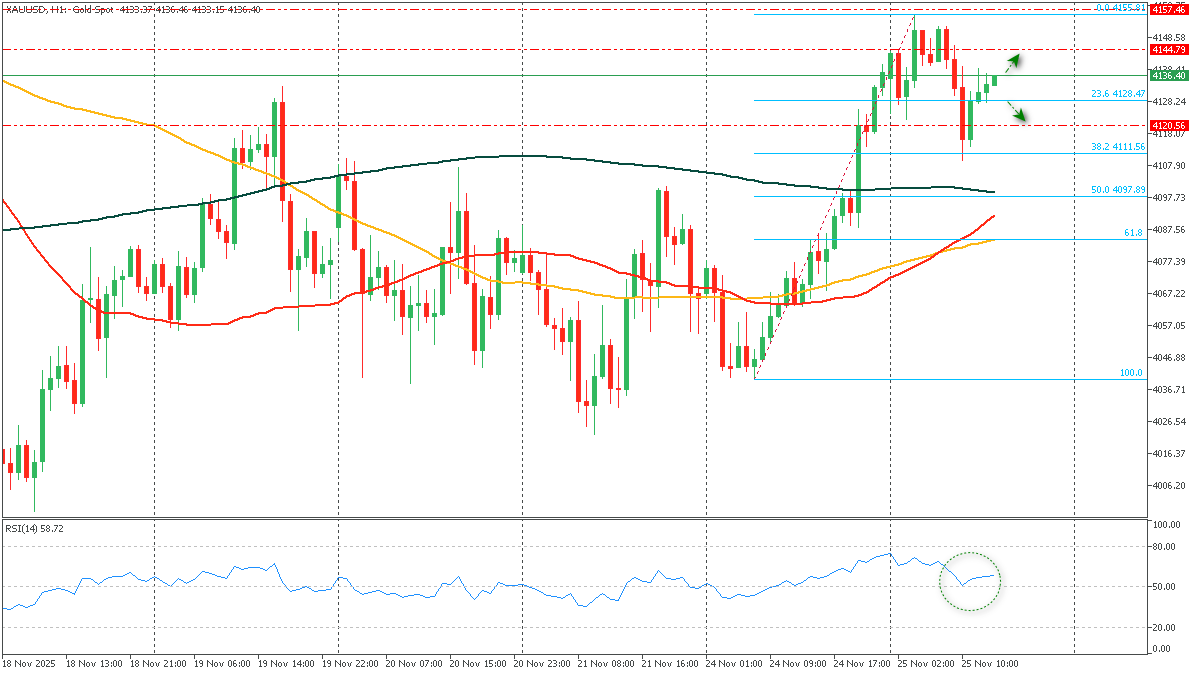
Task: Select the Fibonacci 61.8 level label
Action: tap(1133, 232)
